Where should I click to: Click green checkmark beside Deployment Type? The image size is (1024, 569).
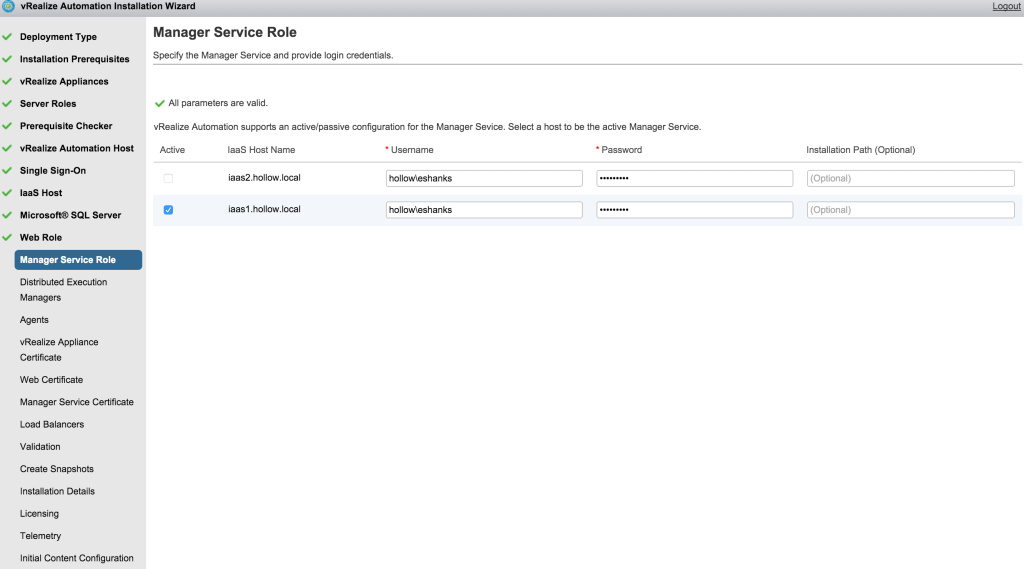pyautogui.click(x=7, y=37)
